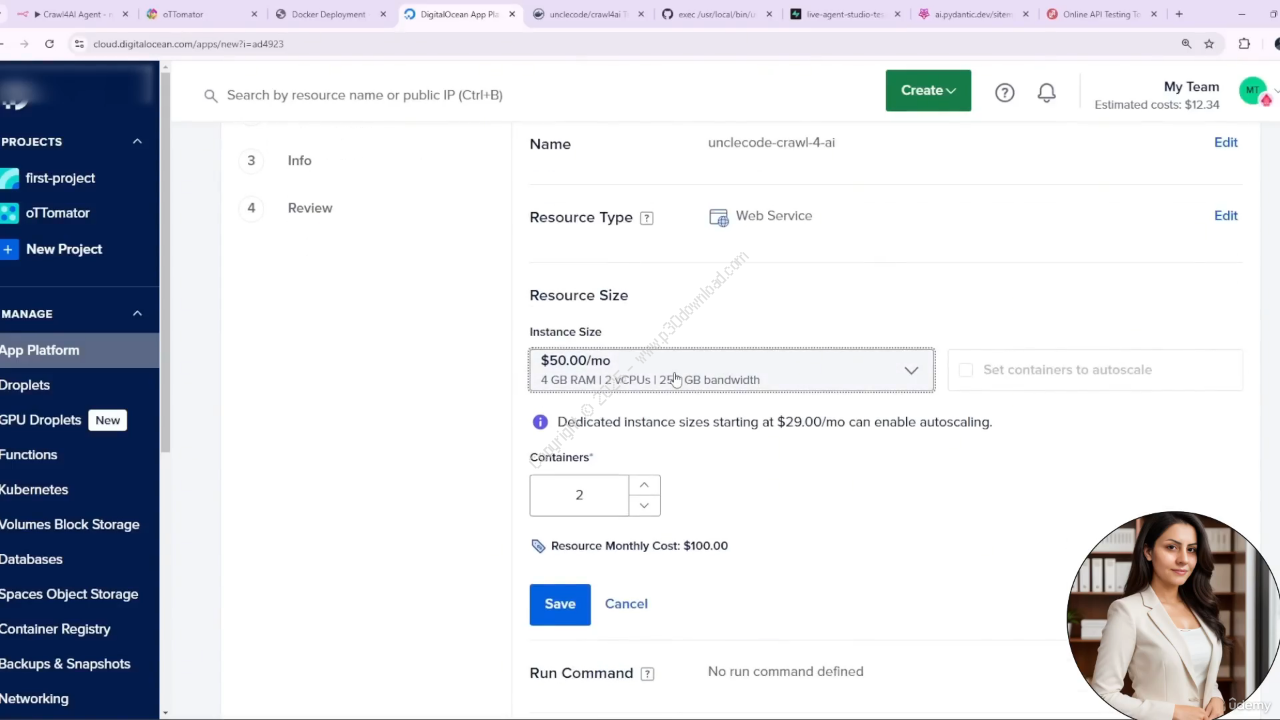Click the site information icon in address bar

click(79, 44)
